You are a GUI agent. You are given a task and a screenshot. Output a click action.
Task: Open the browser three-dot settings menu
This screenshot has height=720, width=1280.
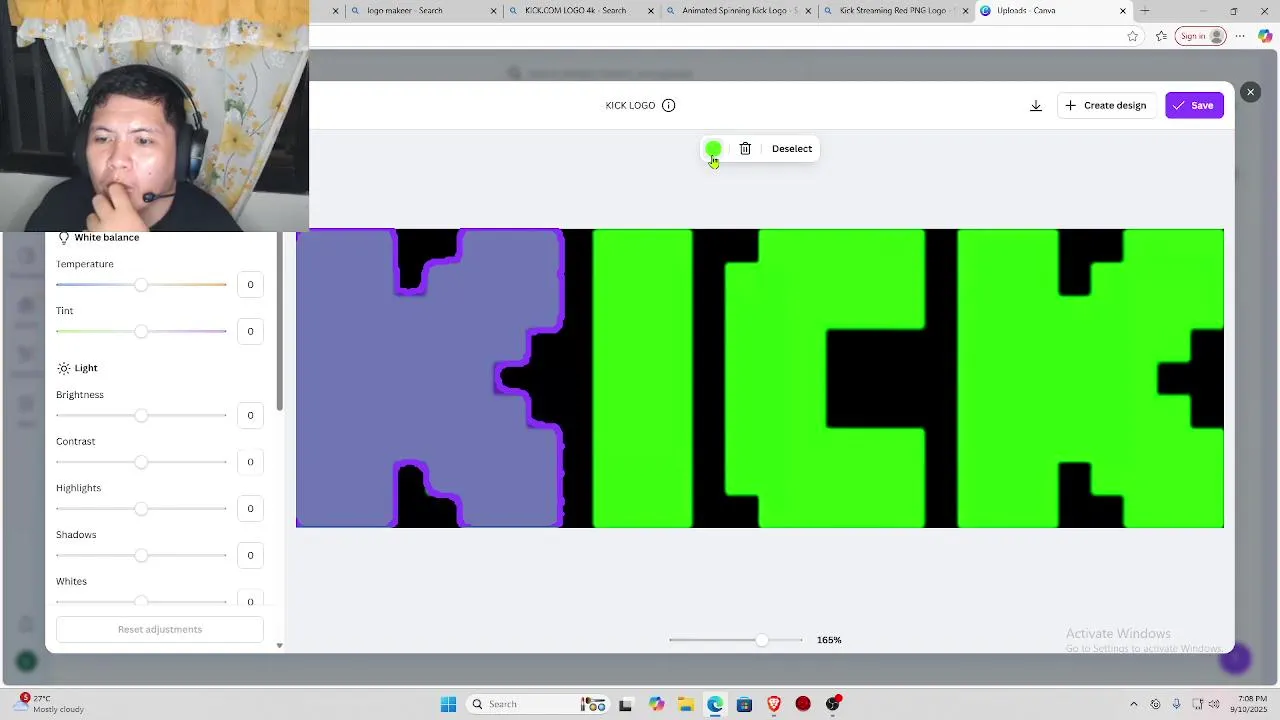(1240, 36)
